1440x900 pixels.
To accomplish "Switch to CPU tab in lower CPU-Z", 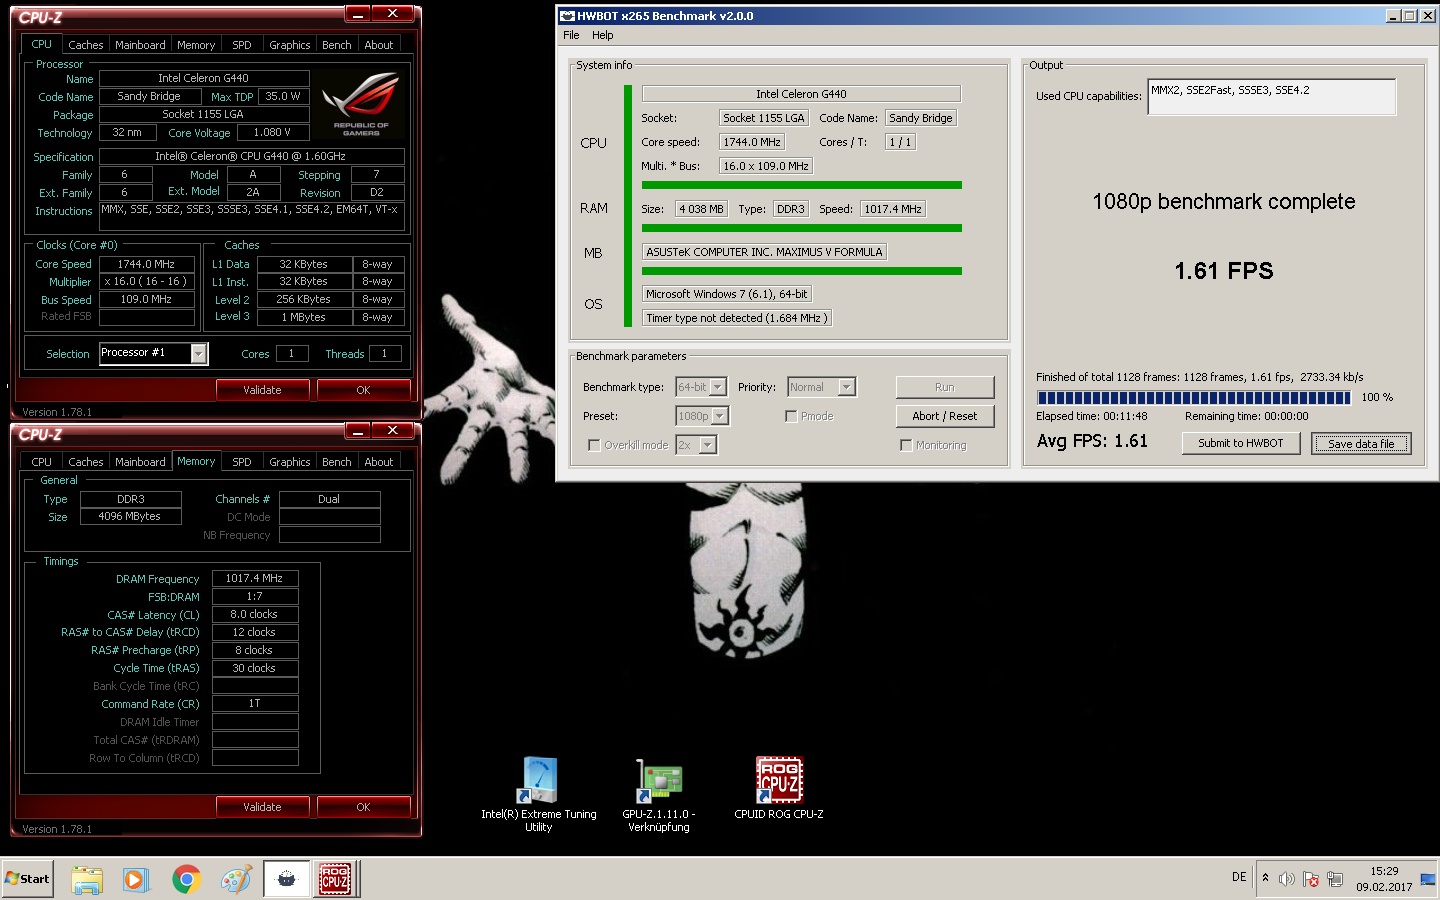I will (41, 462).
